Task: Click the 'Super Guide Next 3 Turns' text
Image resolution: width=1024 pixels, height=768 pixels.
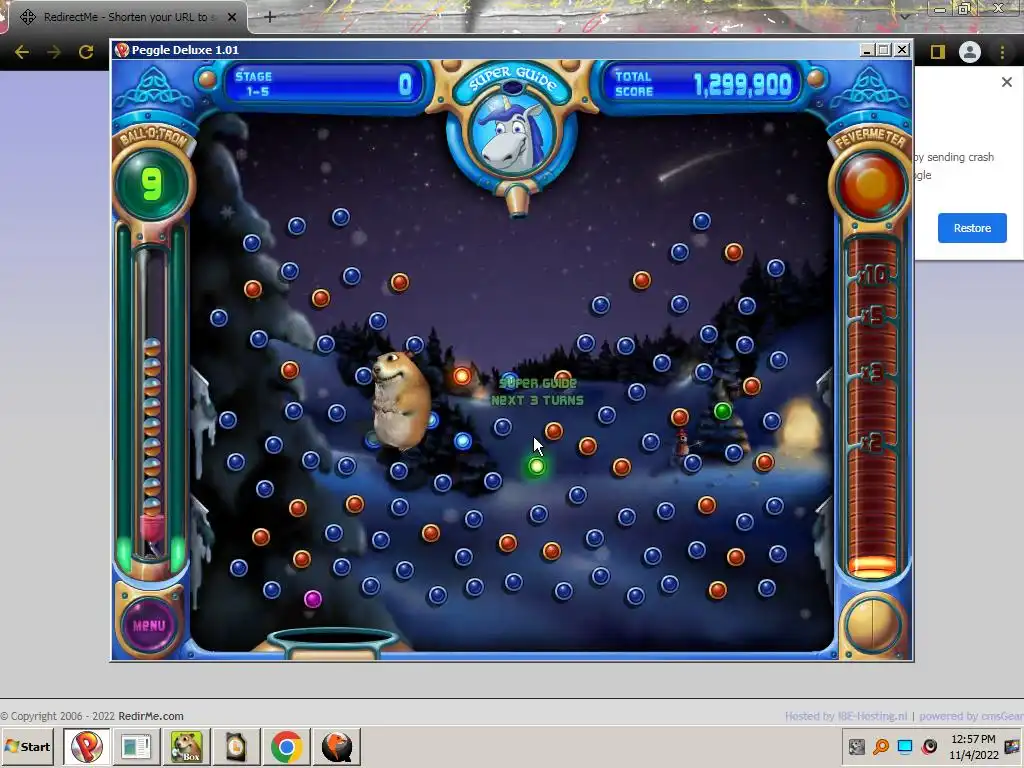Action: [x=537, y=392]
